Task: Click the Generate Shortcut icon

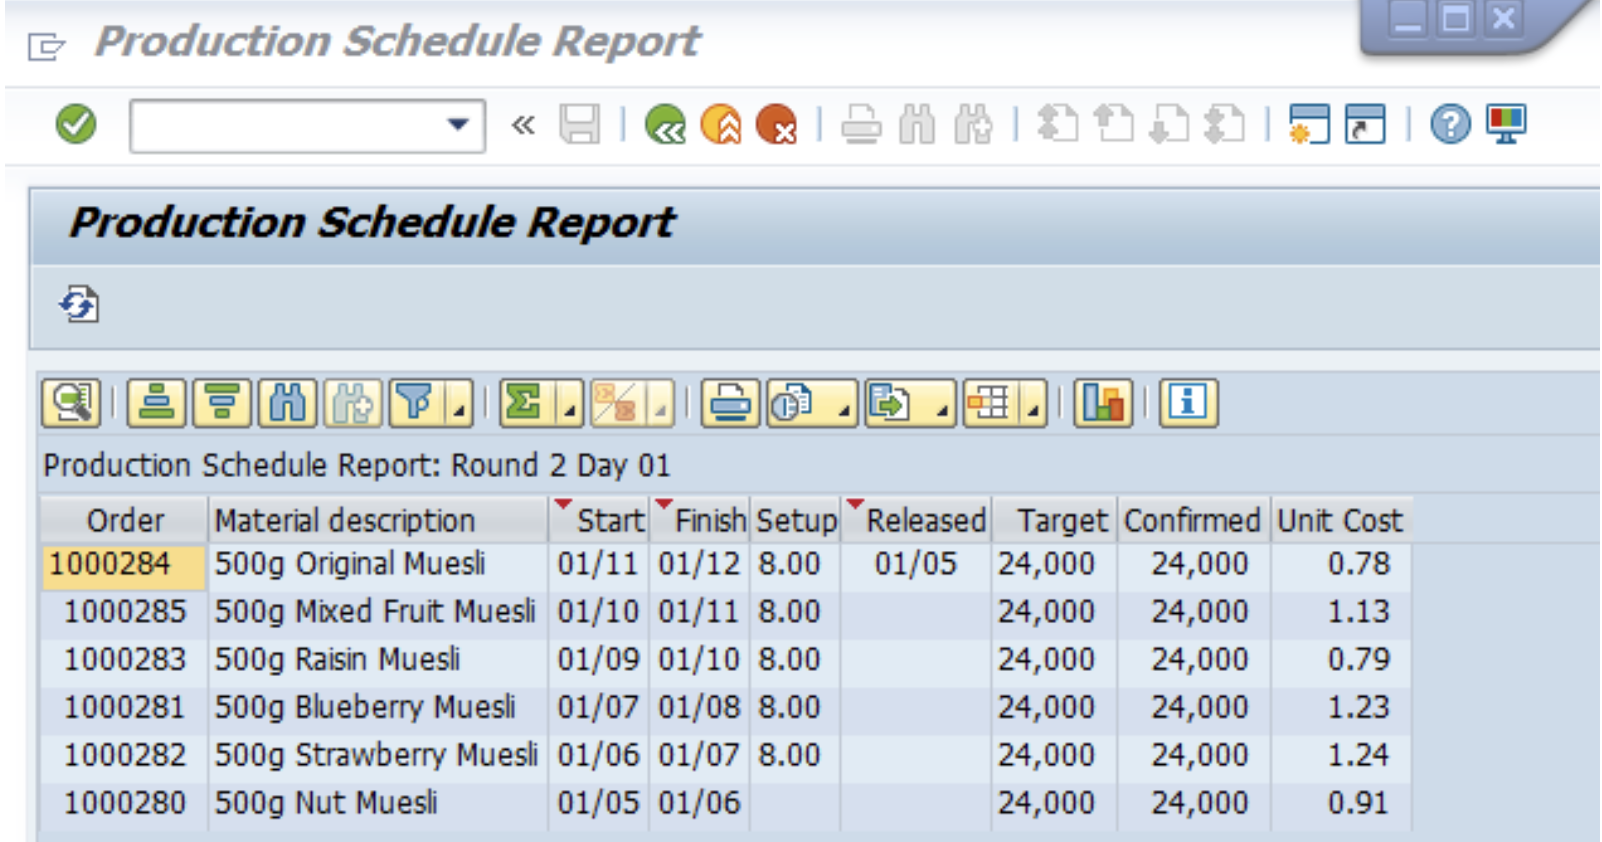Action: coord(1365,125)
